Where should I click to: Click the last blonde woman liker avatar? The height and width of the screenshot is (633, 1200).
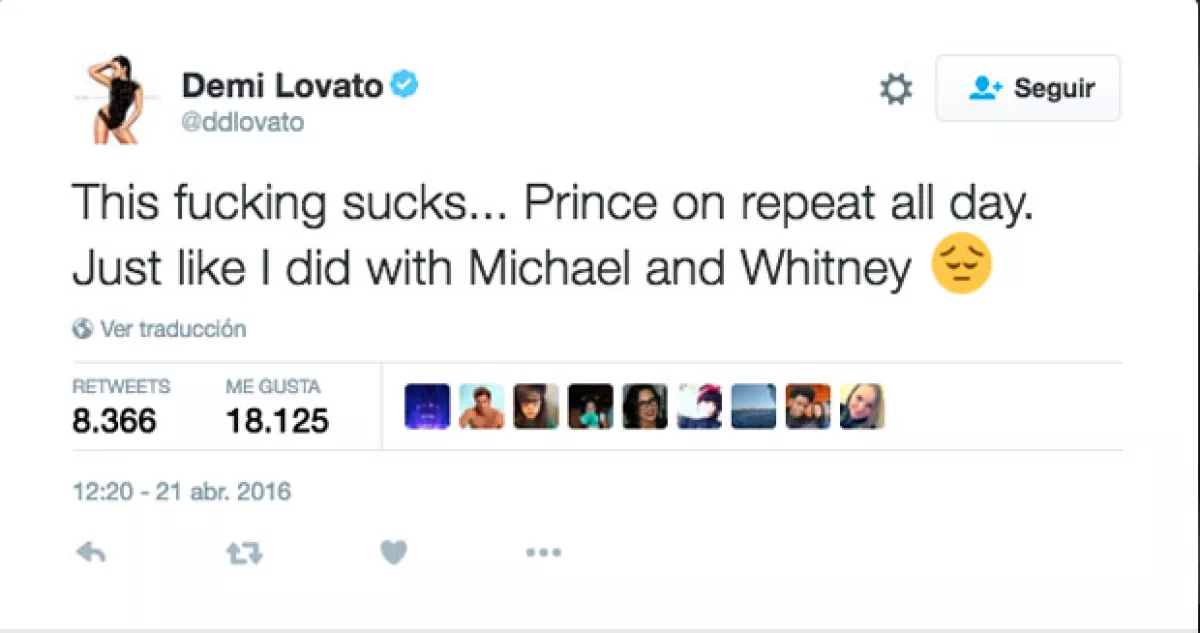pos(862,407)
